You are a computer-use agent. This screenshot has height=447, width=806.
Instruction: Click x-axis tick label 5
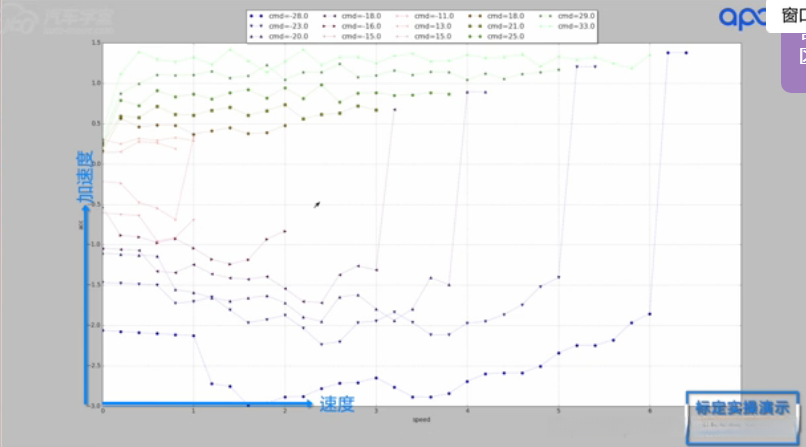click(x=558, y=411)
